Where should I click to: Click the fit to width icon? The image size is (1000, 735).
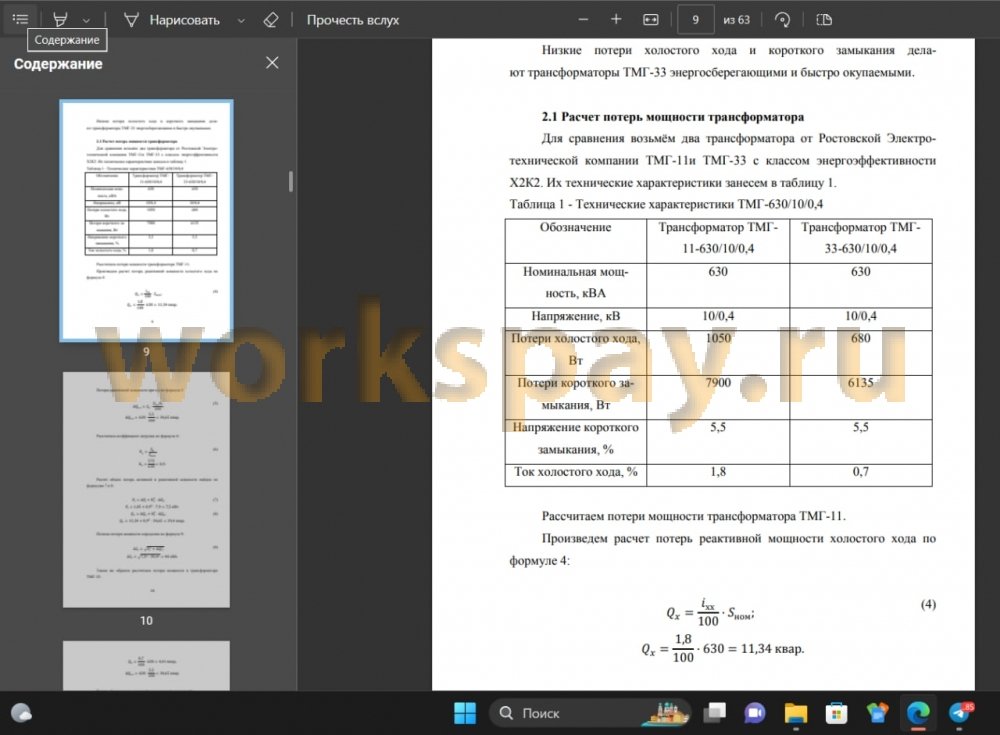651,20
